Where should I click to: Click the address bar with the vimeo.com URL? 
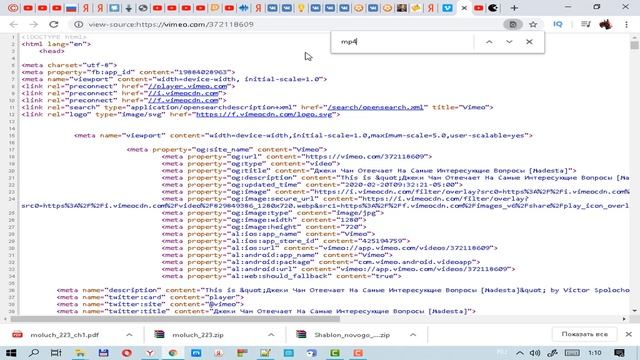[x=286, y=24]
